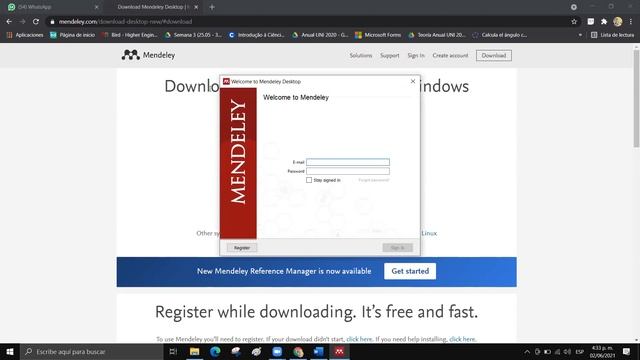This screenshot has width=640, height=360.
Task: Switch to the Download Mendeley Desktop tab
Action: tap(153, 7)
